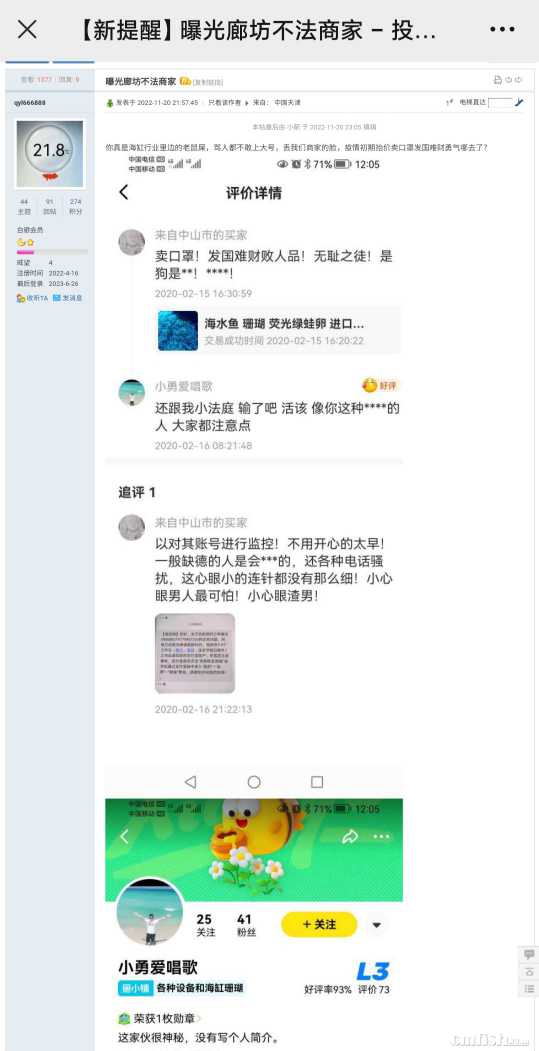The height and width of the screenshot is (1051, 539).
Task: Open the SMS screenshot thumbnail in 追评
Action: (x=195, y=653)
